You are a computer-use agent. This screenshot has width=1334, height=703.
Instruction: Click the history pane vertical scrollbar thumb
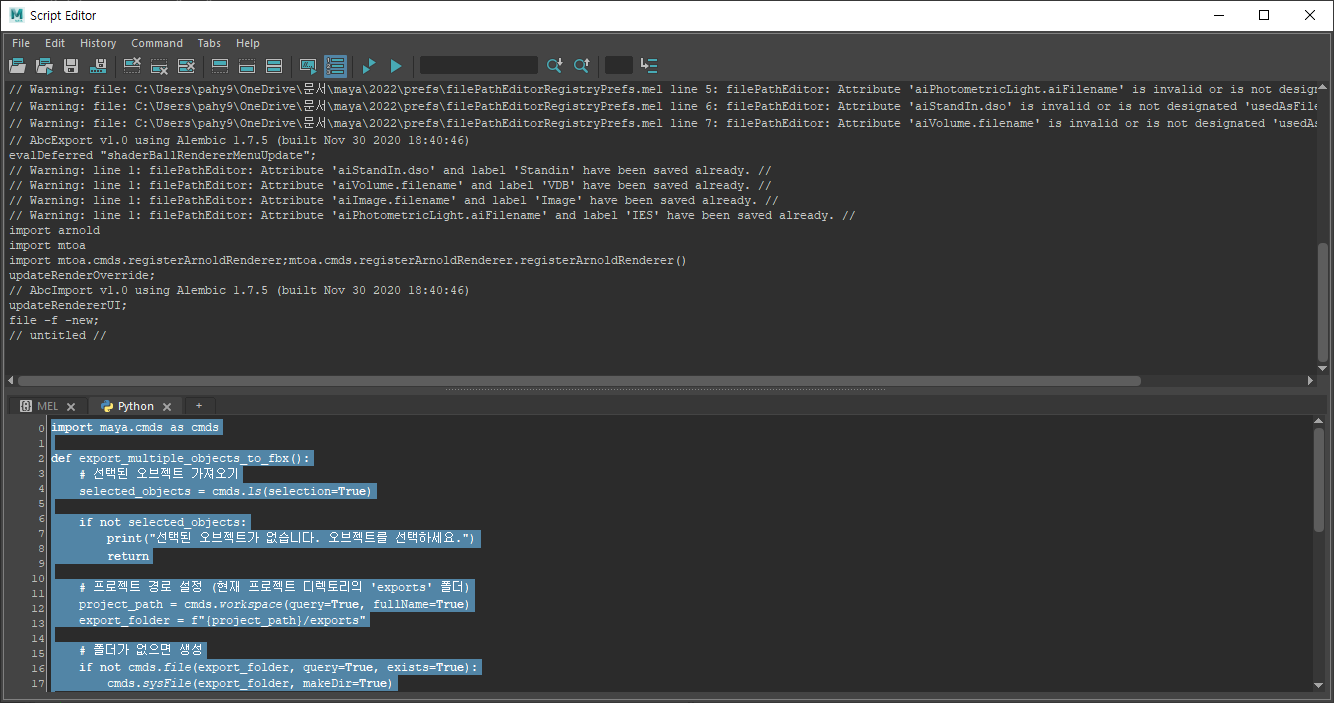[x=1324, y=302]
